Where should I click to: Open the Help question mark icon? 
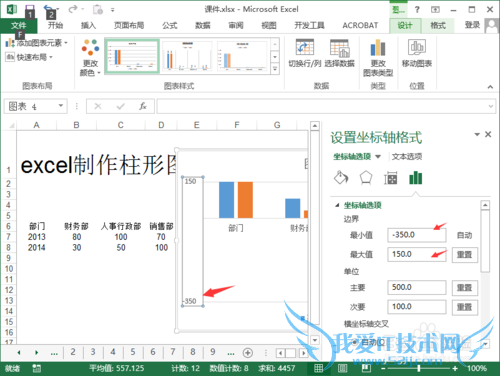pos(417,9)
